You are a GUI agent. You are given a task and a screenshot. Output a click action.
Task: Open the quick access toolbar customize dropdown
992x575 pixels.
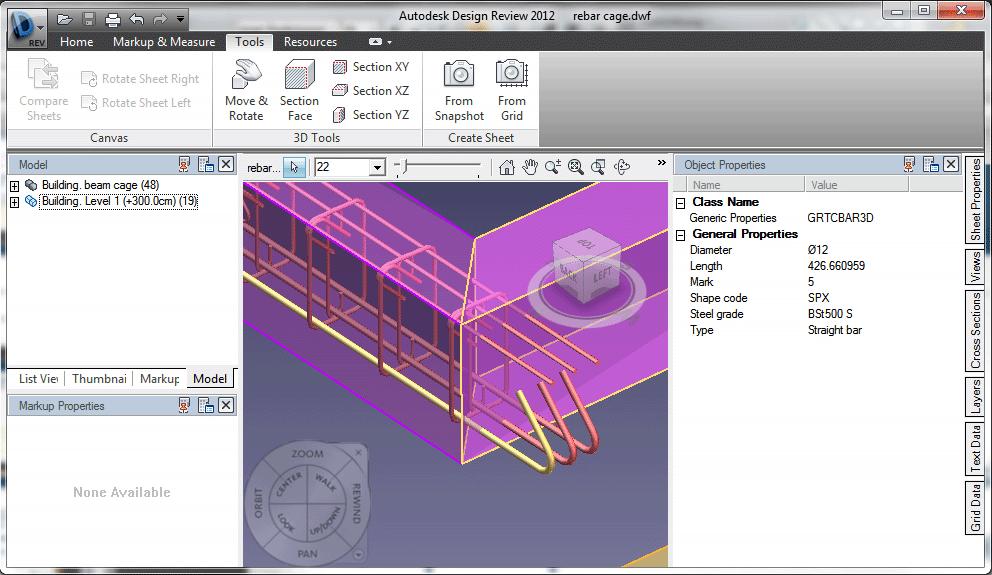pyautogui.click(x=180, y=20)
